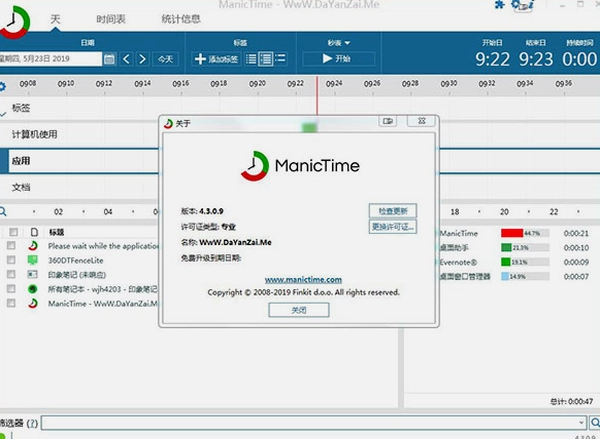Click the 今天 (today) button

[165, 59]
